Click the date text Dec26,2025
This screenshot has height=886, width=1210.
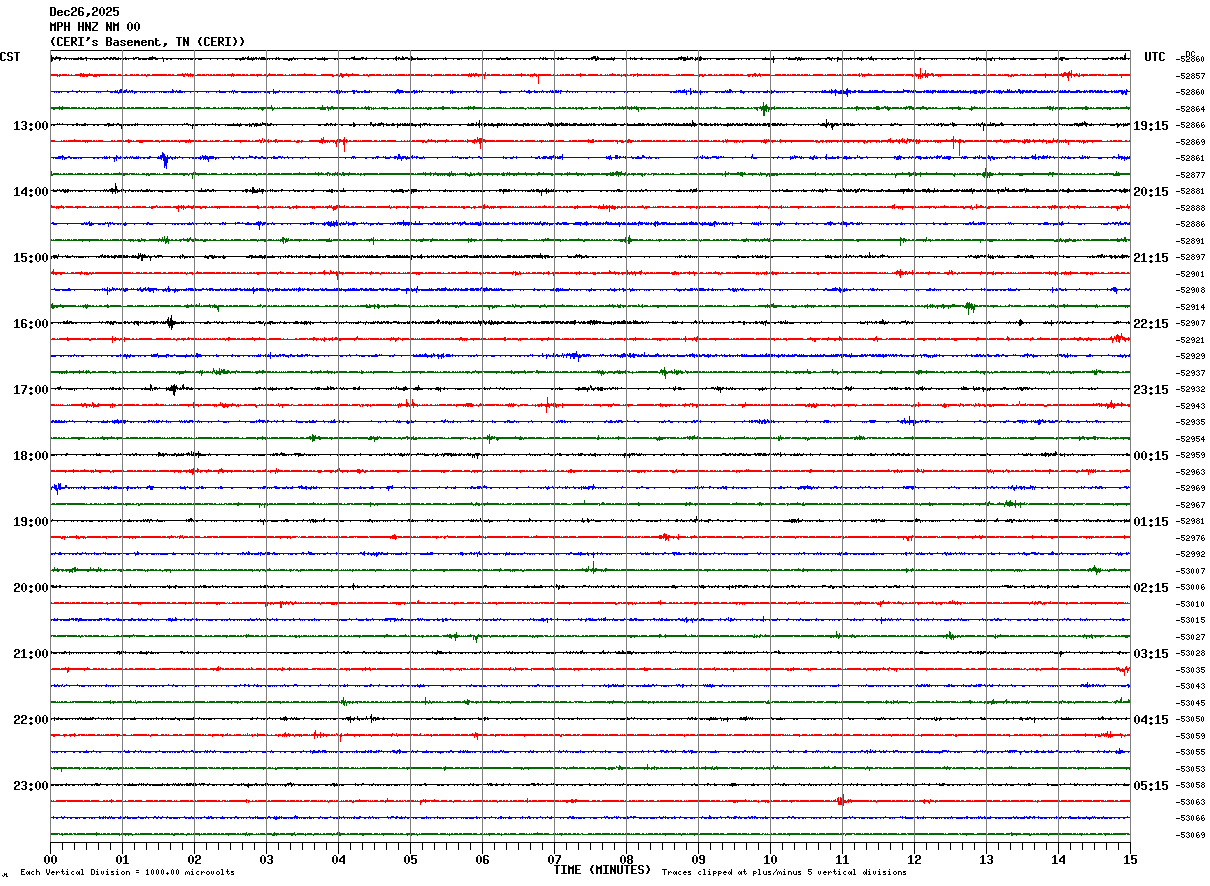click(x=84, y=11)
